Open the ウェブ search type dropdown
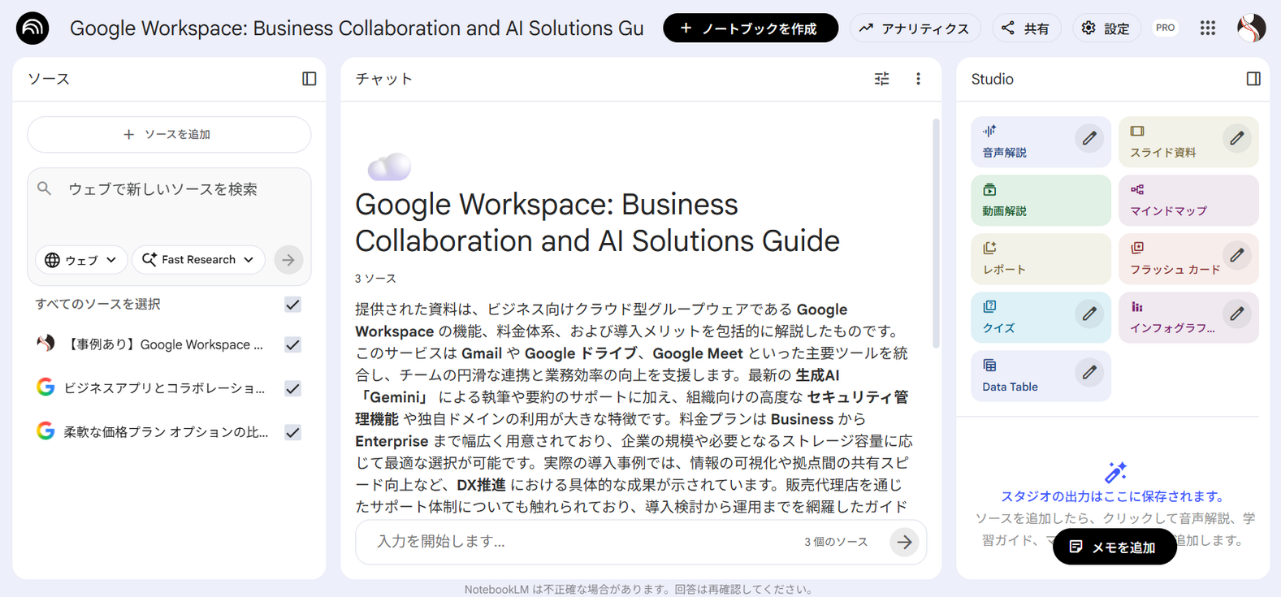The width and height of the screenshot is (1281, 598). pos(80,260)
